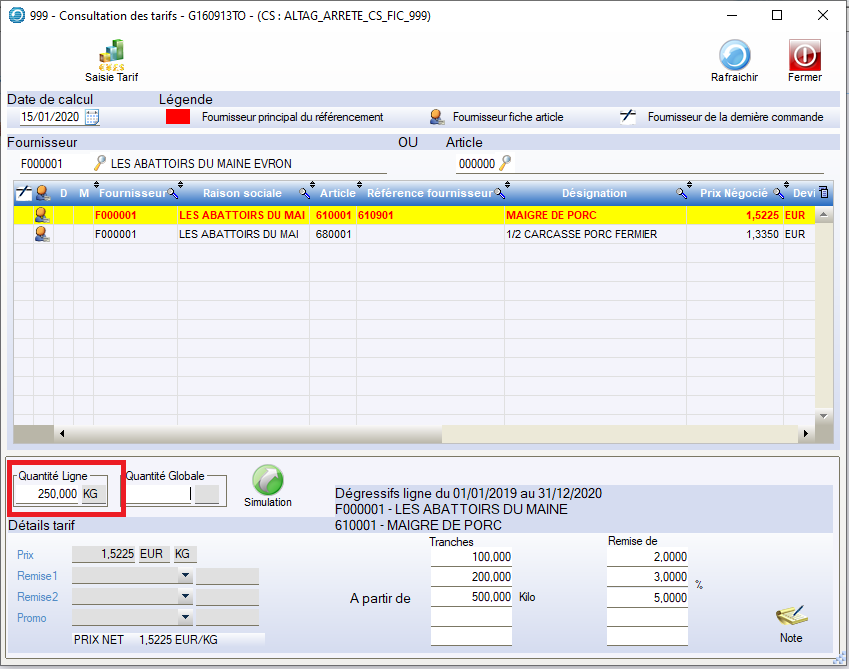Click the red Fermer icon
The image size is (849, 669).
coord(804,56)
